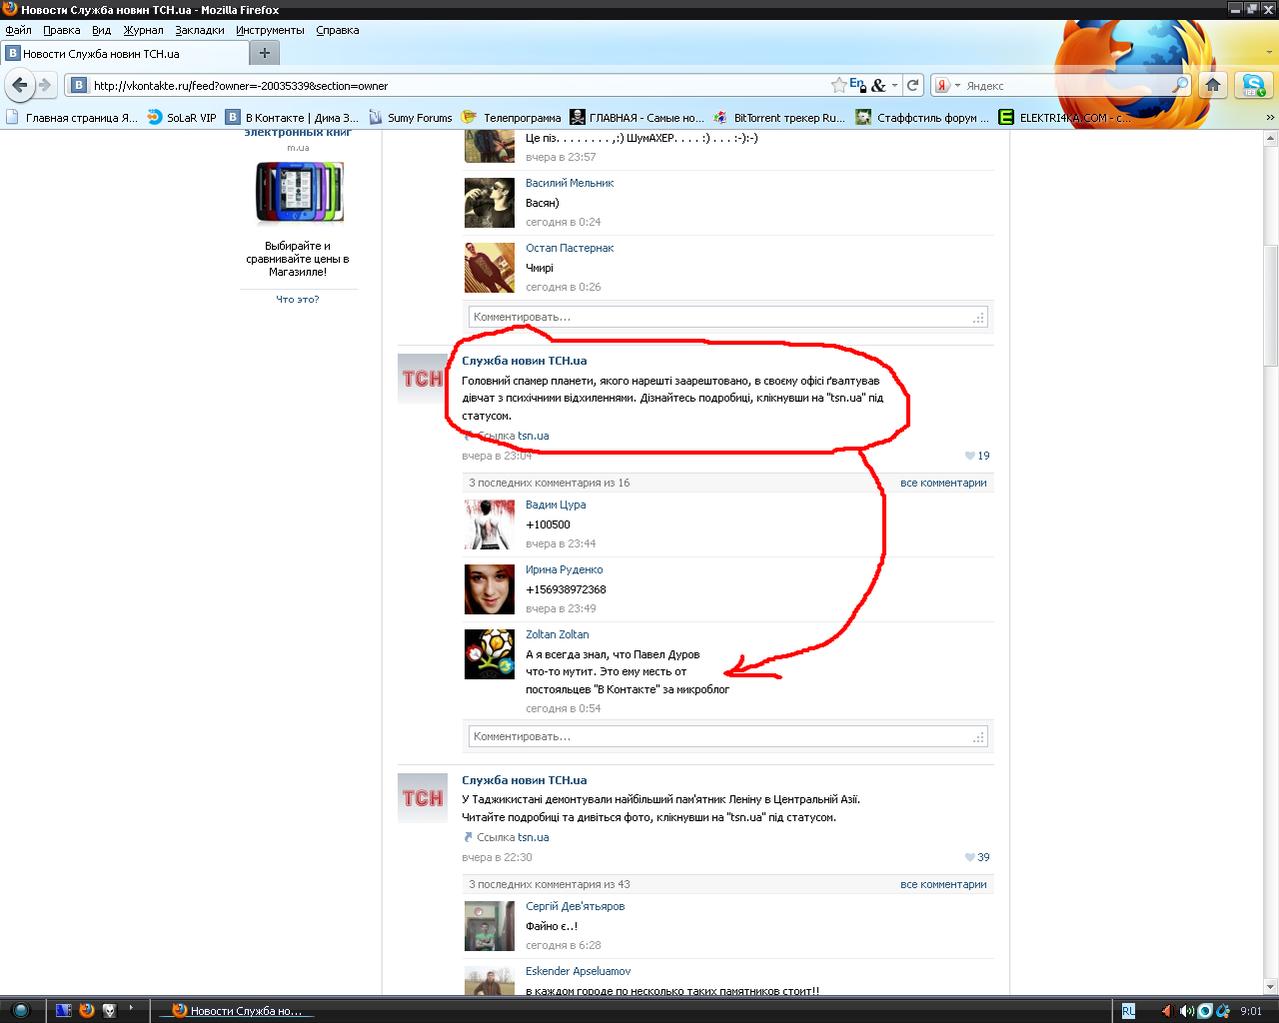1279x1023 pixels.
Task: Click the volume icon in system tray
Action: coord(1186,1010)
